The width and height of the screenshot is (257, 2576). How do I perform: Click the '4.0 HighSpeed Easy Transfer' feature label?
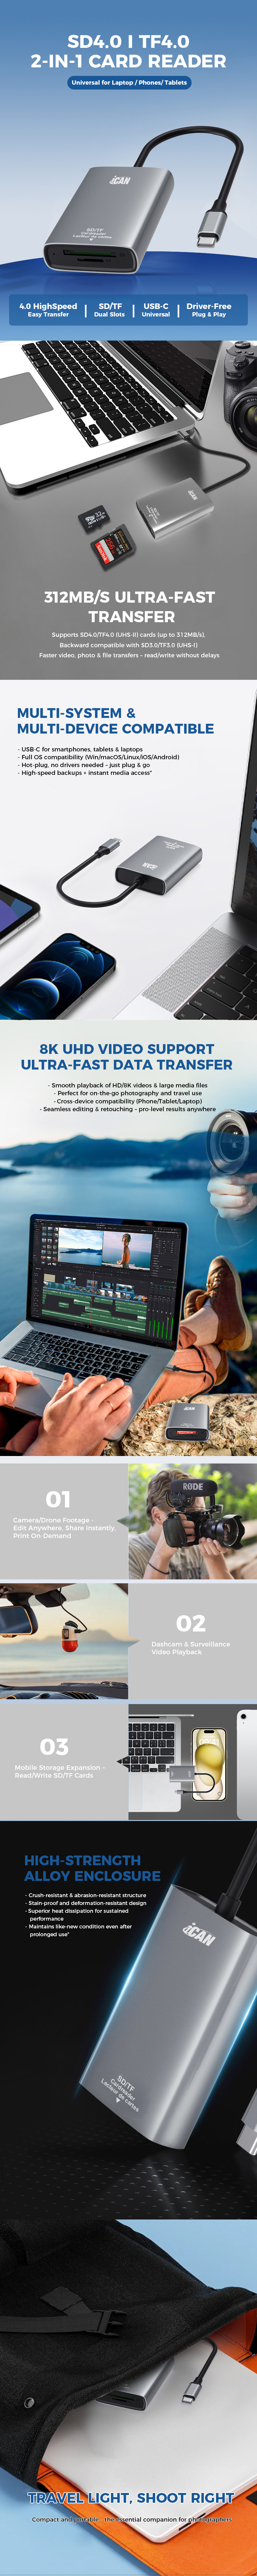tap(48, 310)
